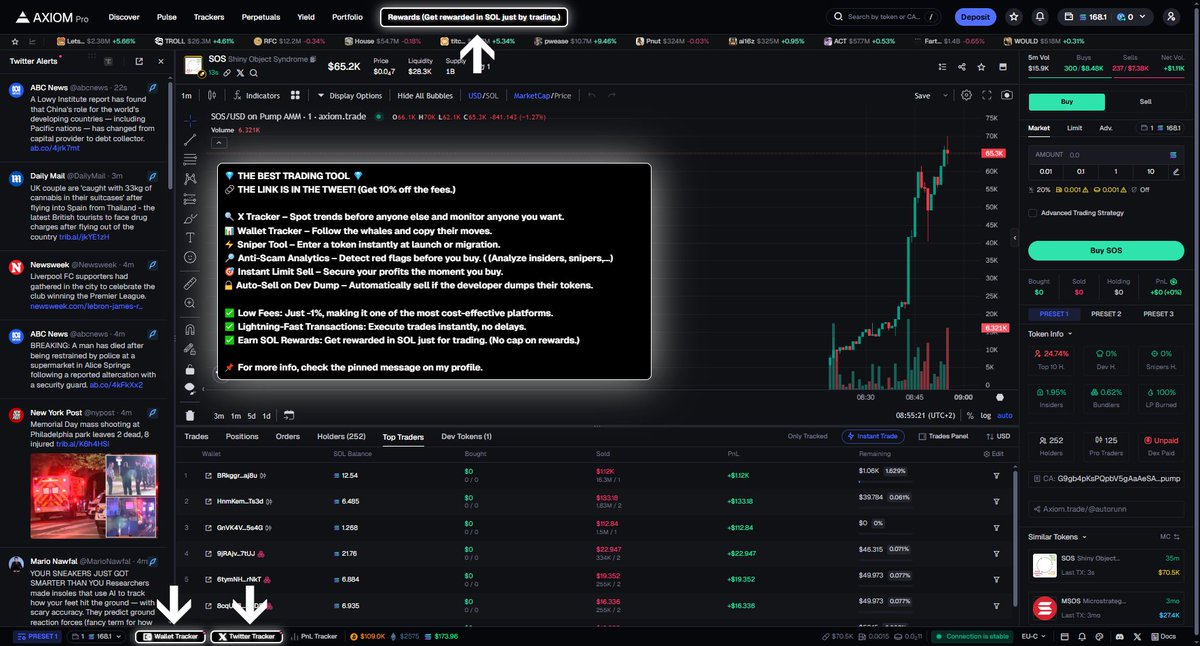Toggle Hide All Bubbles
1200x646 pixels.
(425, 95)
